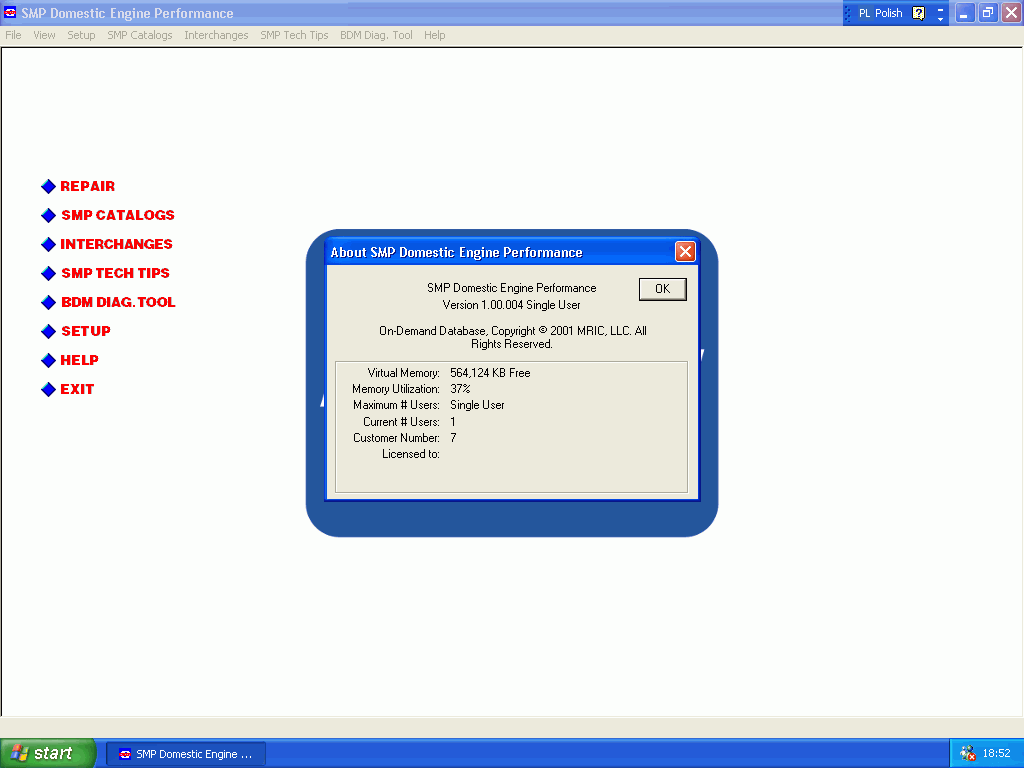Click the 'Memory Utilization:' label
Screen dimensions: 1024x768
tap(395, 389)
